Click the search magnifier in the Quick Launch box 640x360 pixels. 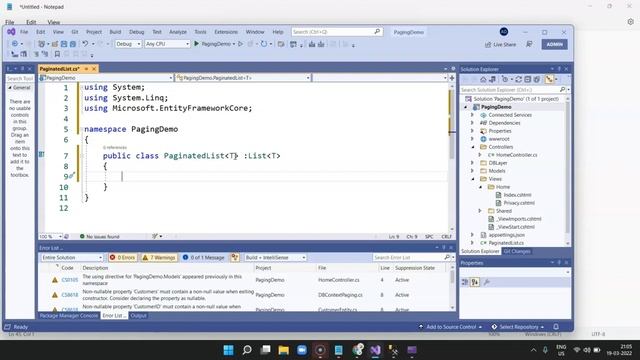click(377, 31)
